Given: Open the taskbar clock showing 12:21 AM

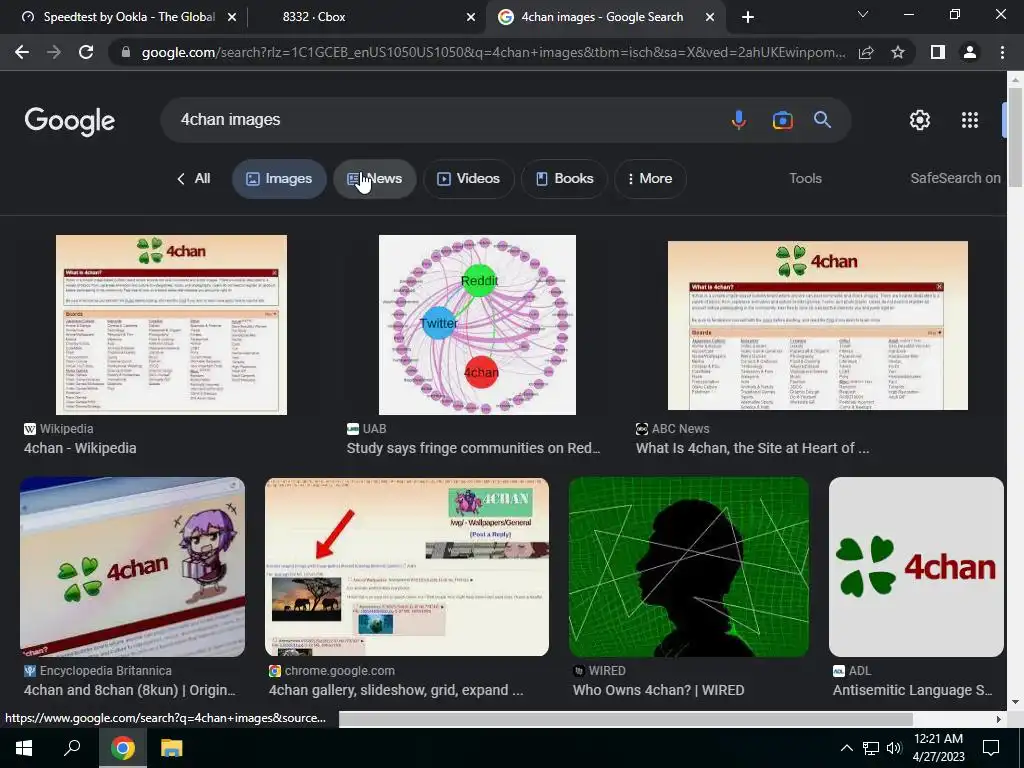Looking at the screenshot, I should coord(938,748).
